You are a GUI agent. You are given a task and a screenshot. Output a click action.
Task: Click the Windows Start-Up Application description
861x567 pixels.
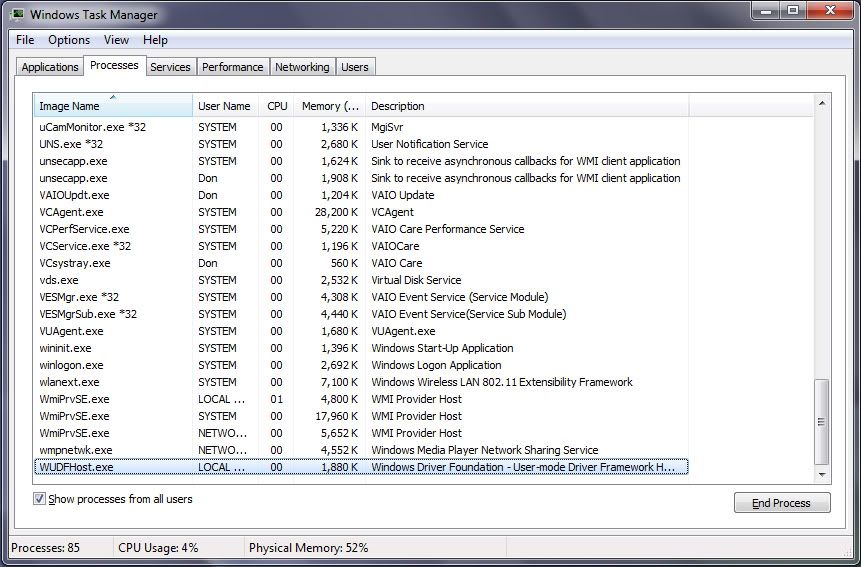(442, 348)
